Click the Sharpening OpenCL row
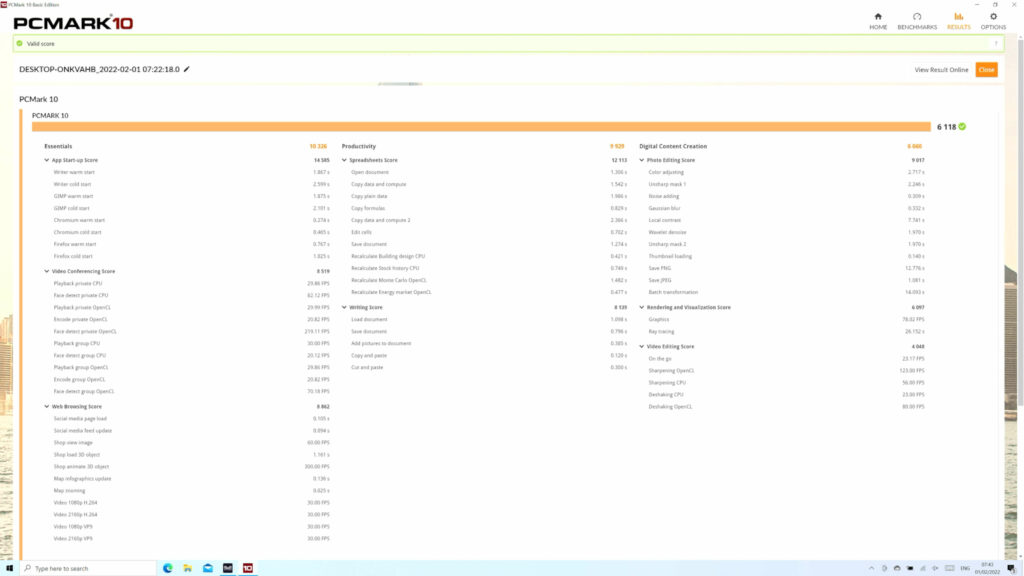 [786, 370]
